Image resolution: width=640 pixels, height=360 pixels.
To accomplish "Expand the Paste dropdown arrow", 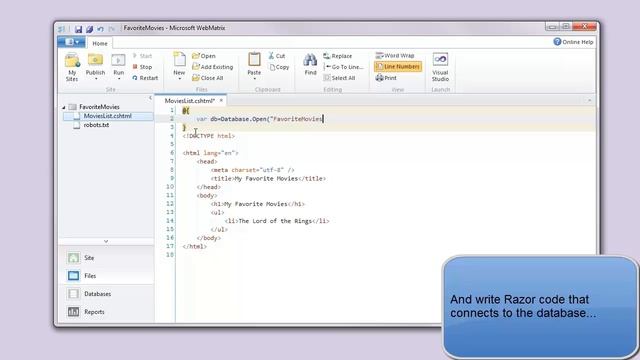I will pyautogui.click(x=254, y=79).
